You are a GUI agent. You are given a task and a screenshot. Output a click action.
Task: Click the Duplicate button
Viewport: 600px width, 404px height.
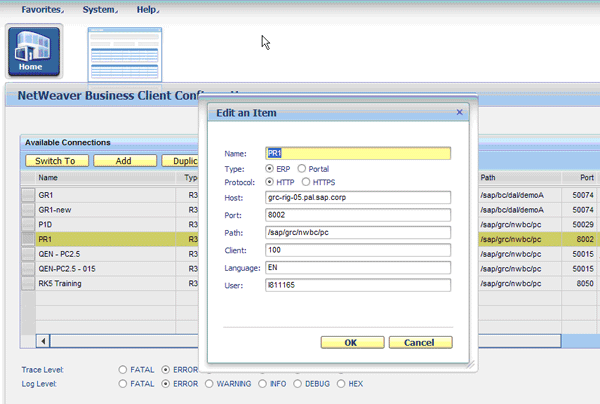tap(180, 161)
